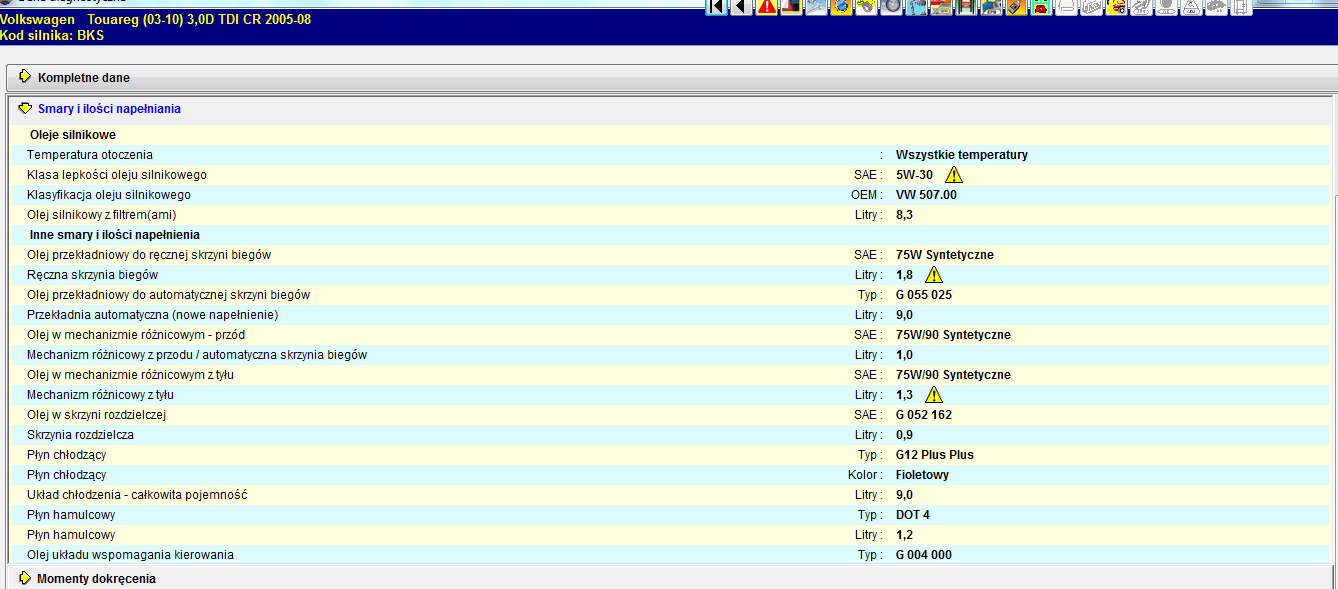
Task: Click value 1,0 for front differential
Action: coord(904,355)
